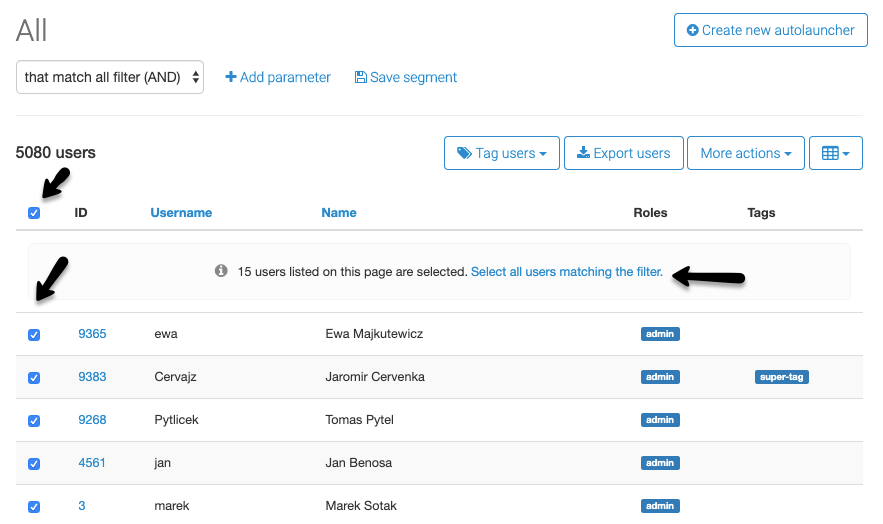This screenshot has width=883, height=524.
Task: Open user ID 9268
Action: click(92, 420)
